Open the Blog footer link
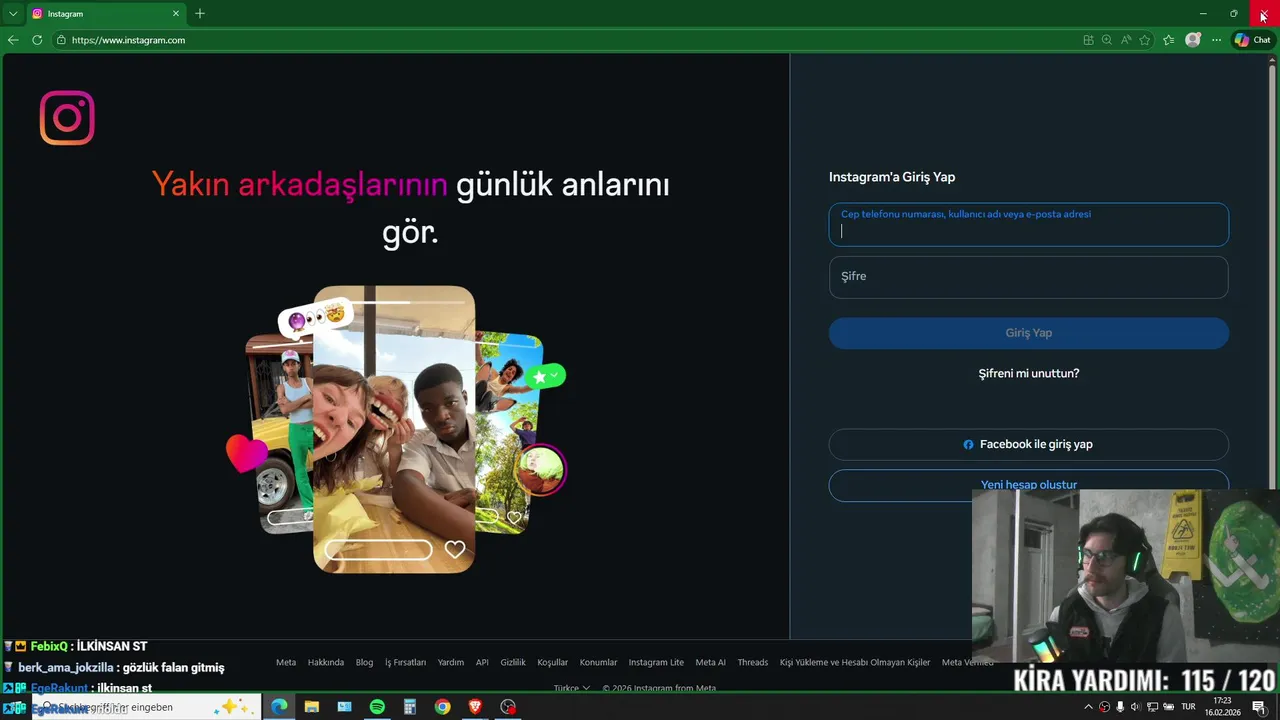 [364, 662]
